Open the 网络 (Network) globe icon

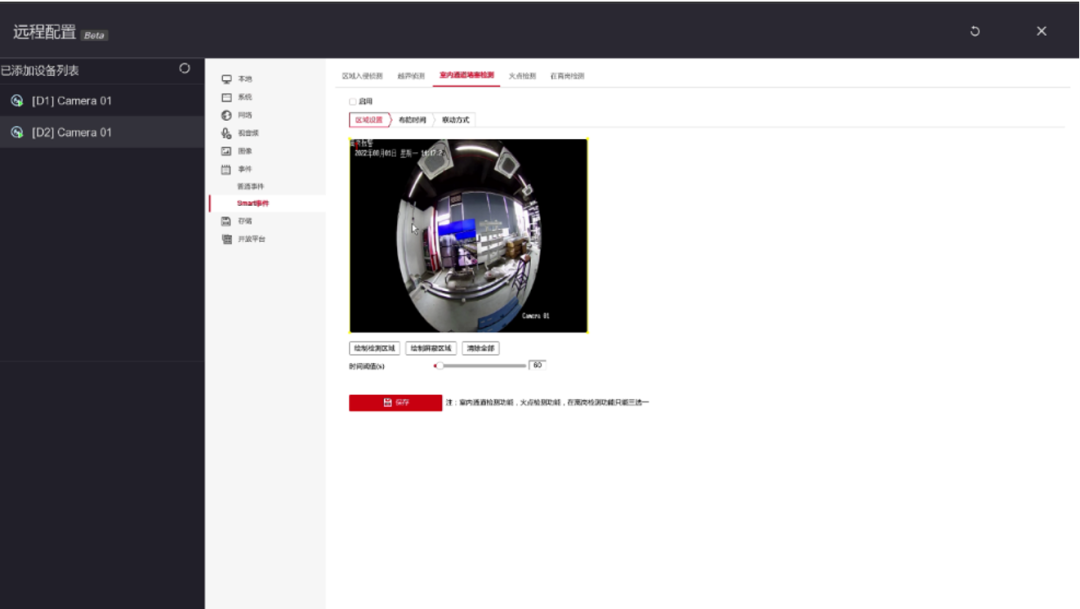227,115
